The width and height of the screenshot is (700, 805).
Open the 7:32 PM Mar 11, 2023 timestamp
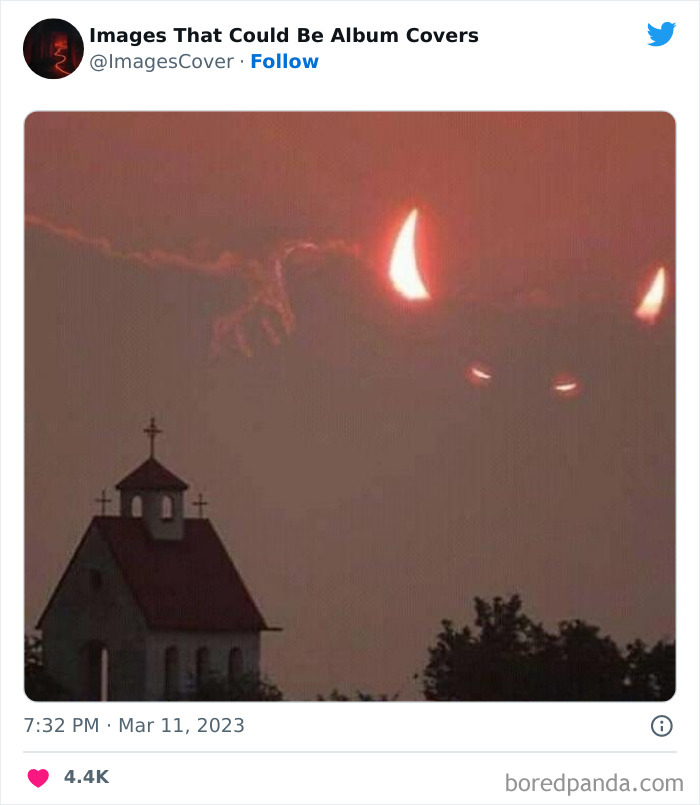[134, 725]
